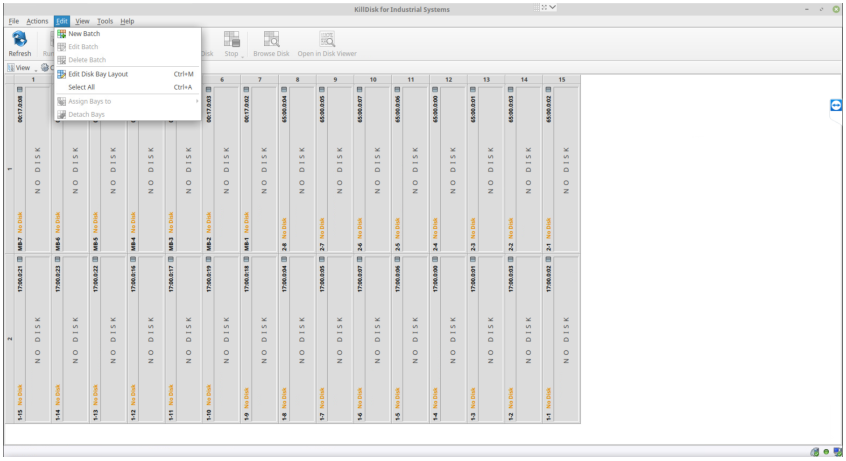Choose Edit Disk Bay Layout menu entry
This screenshot has width=846, height=461.
[x=128, y=74]
